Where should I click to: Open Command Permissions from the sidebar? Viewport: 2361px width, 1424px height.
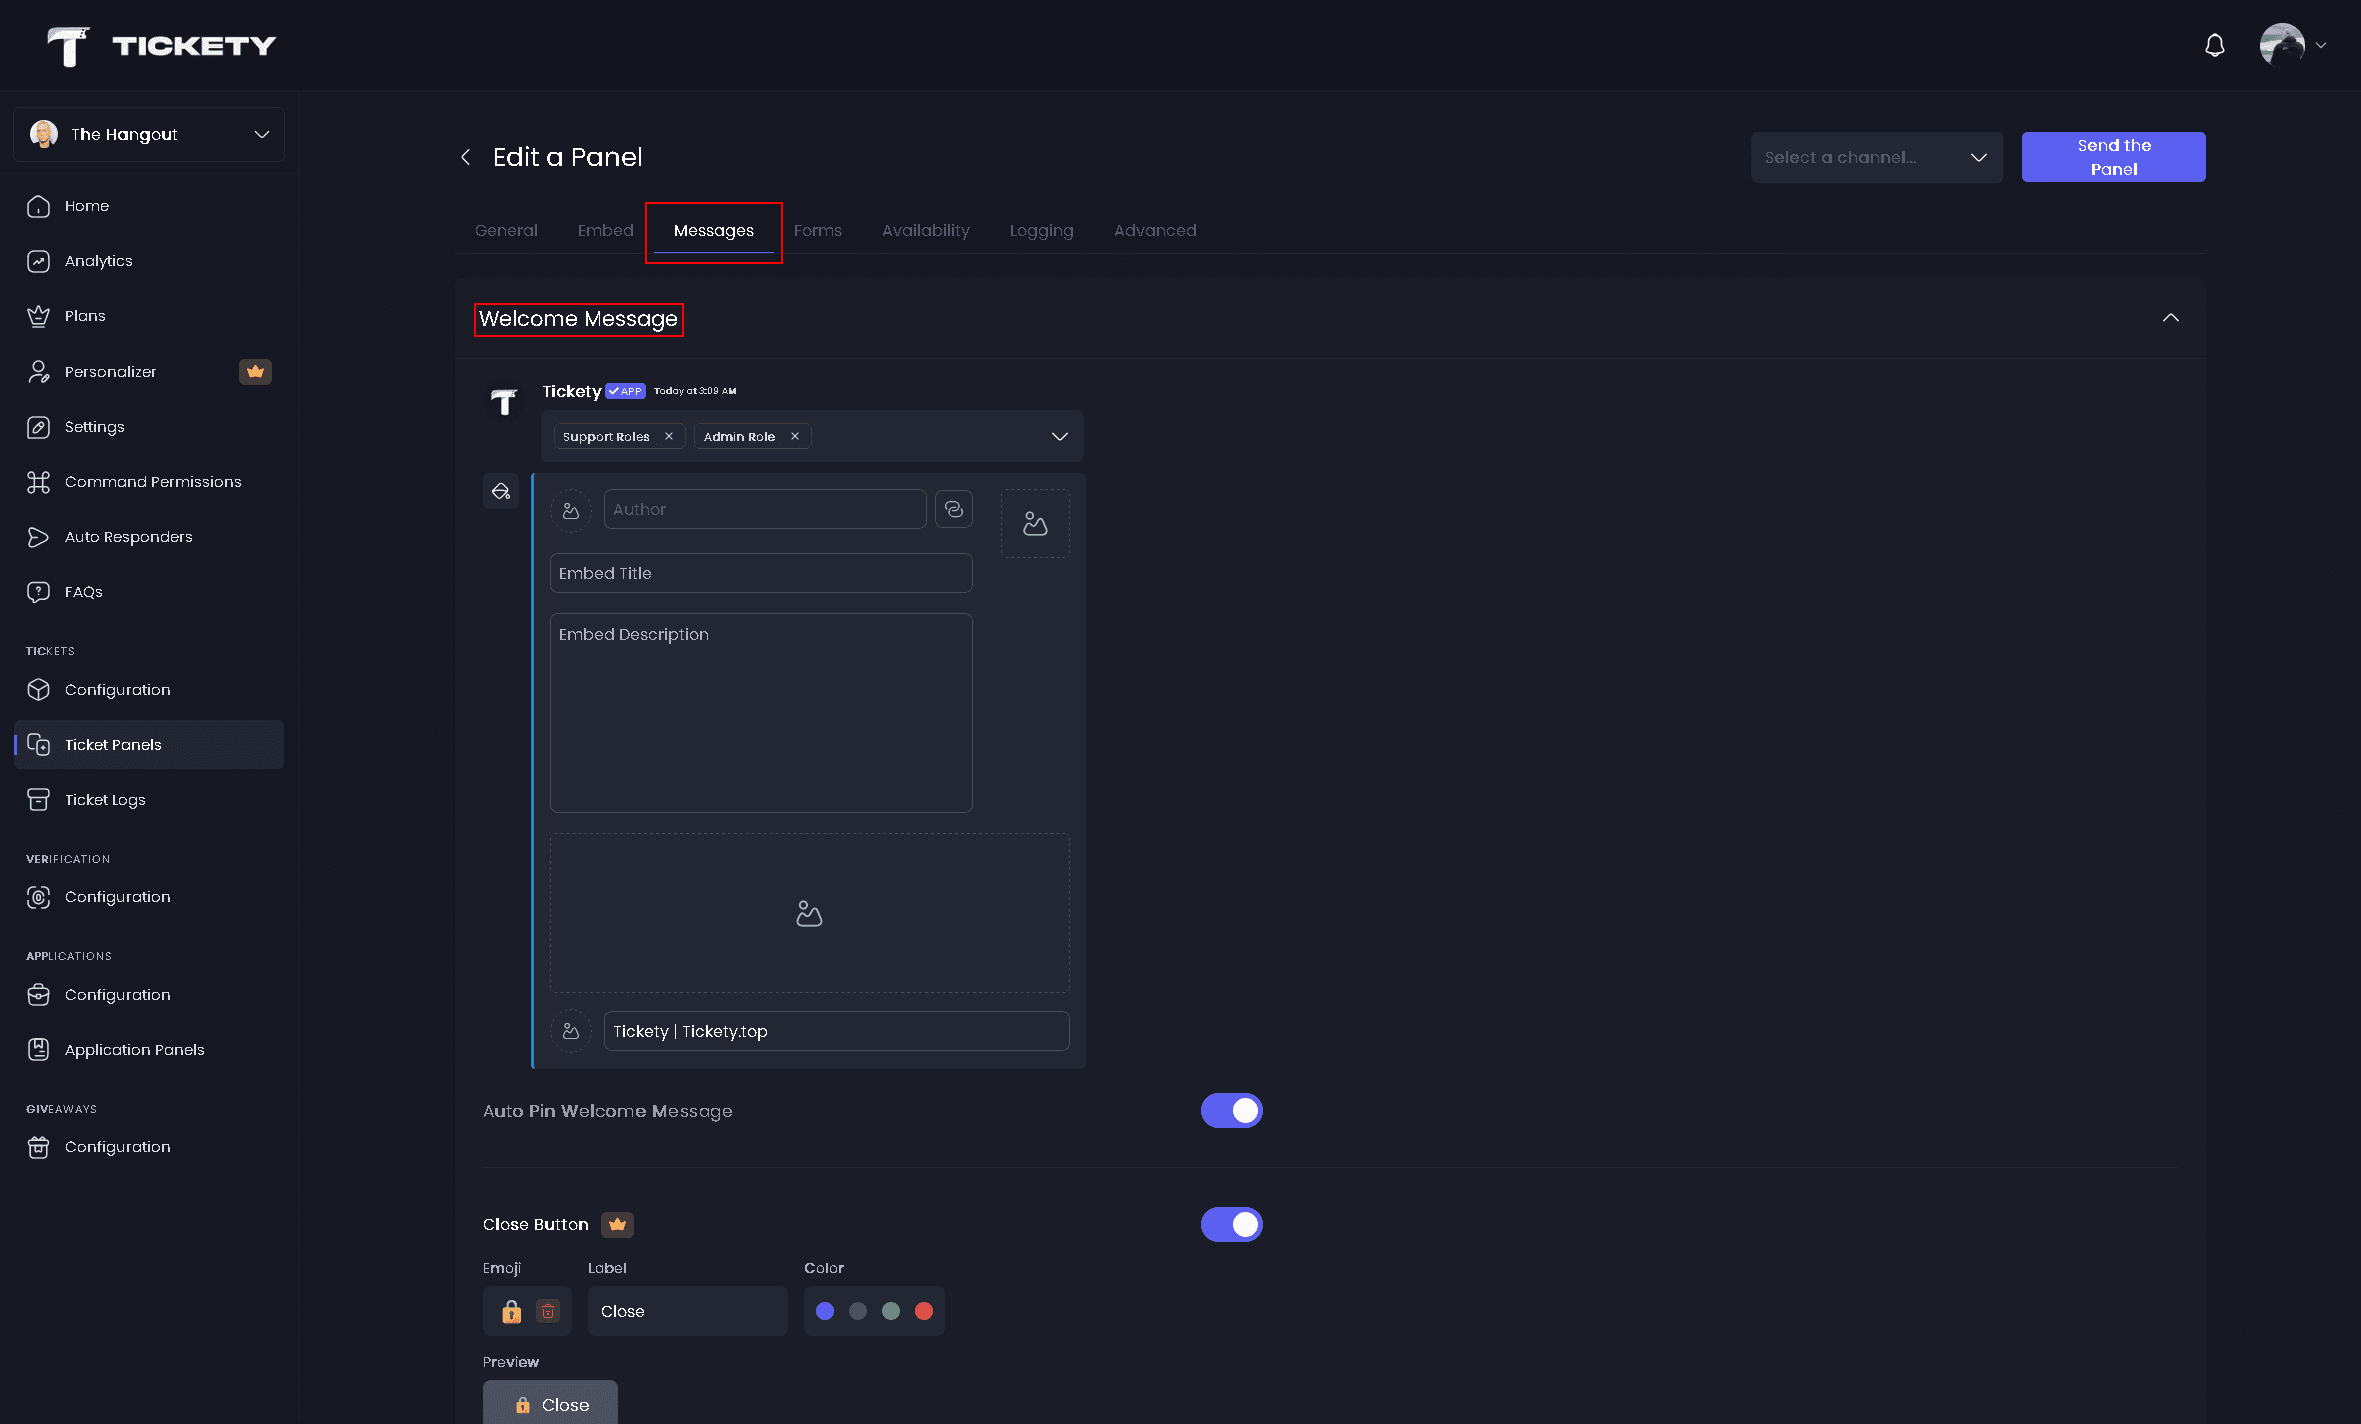click(38, 481)
